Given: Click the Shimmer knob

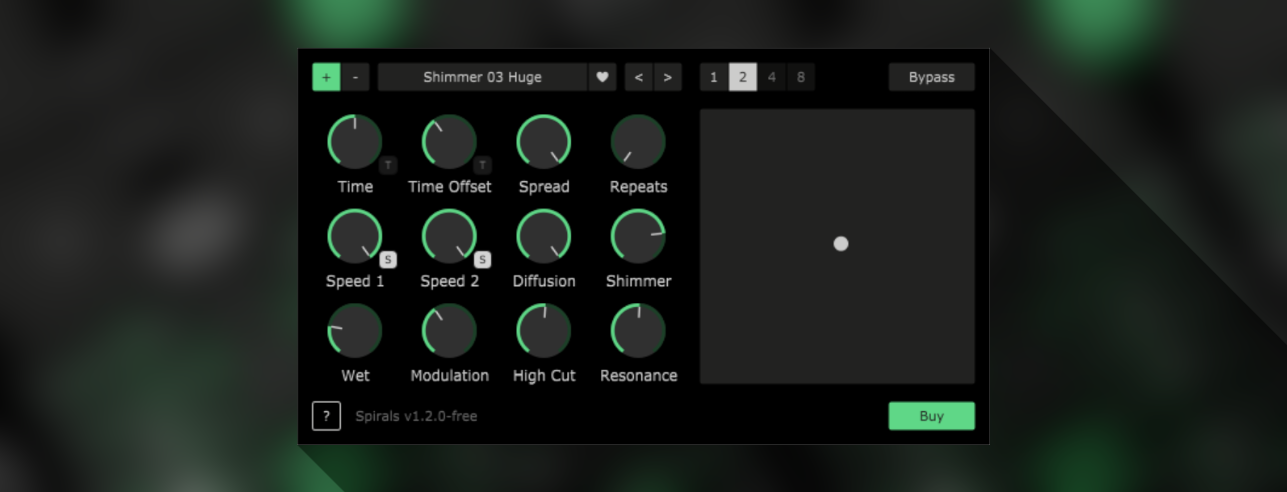Looking at the screenshot, I should pos(638,236).
